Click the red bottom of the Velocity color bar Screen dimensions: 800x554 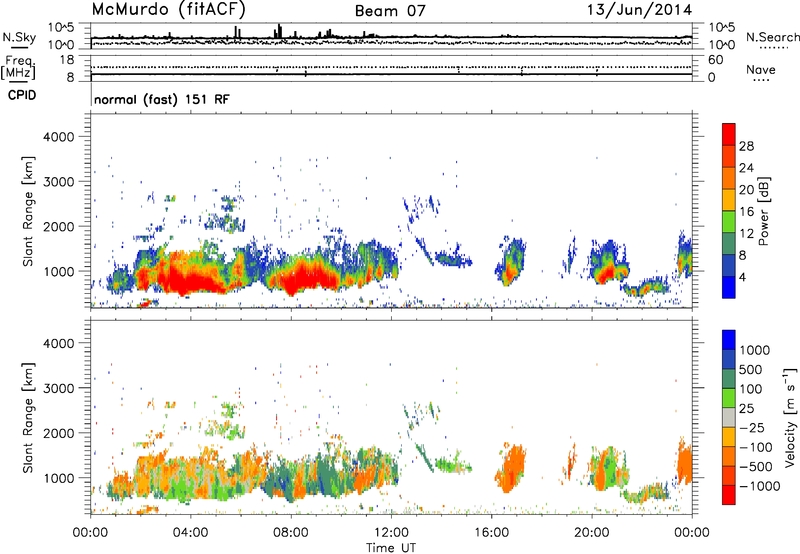point(729,495)
